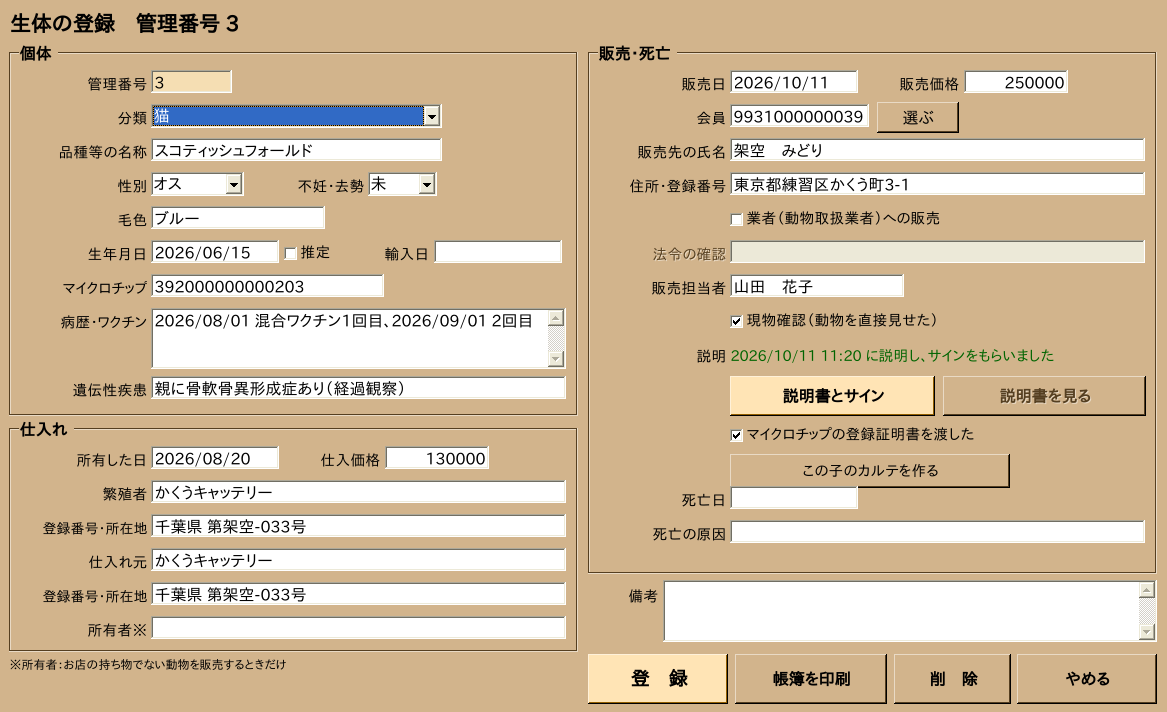Viewport: 1167px width, 712px height.
Task: Click the empty 死亡の原因 field
Action: tap(938, 532)
